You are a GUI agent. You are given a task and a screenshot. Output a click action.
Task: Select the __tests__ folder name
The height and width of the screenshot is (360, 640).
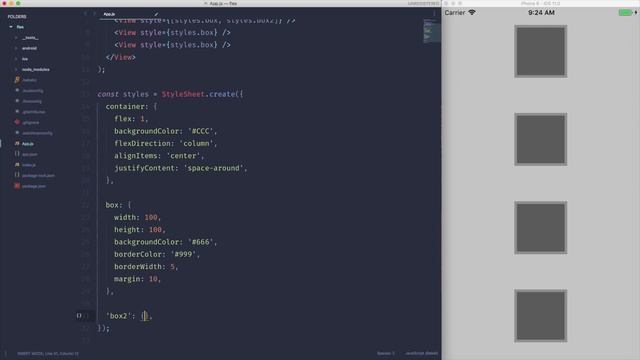point(30,38)
